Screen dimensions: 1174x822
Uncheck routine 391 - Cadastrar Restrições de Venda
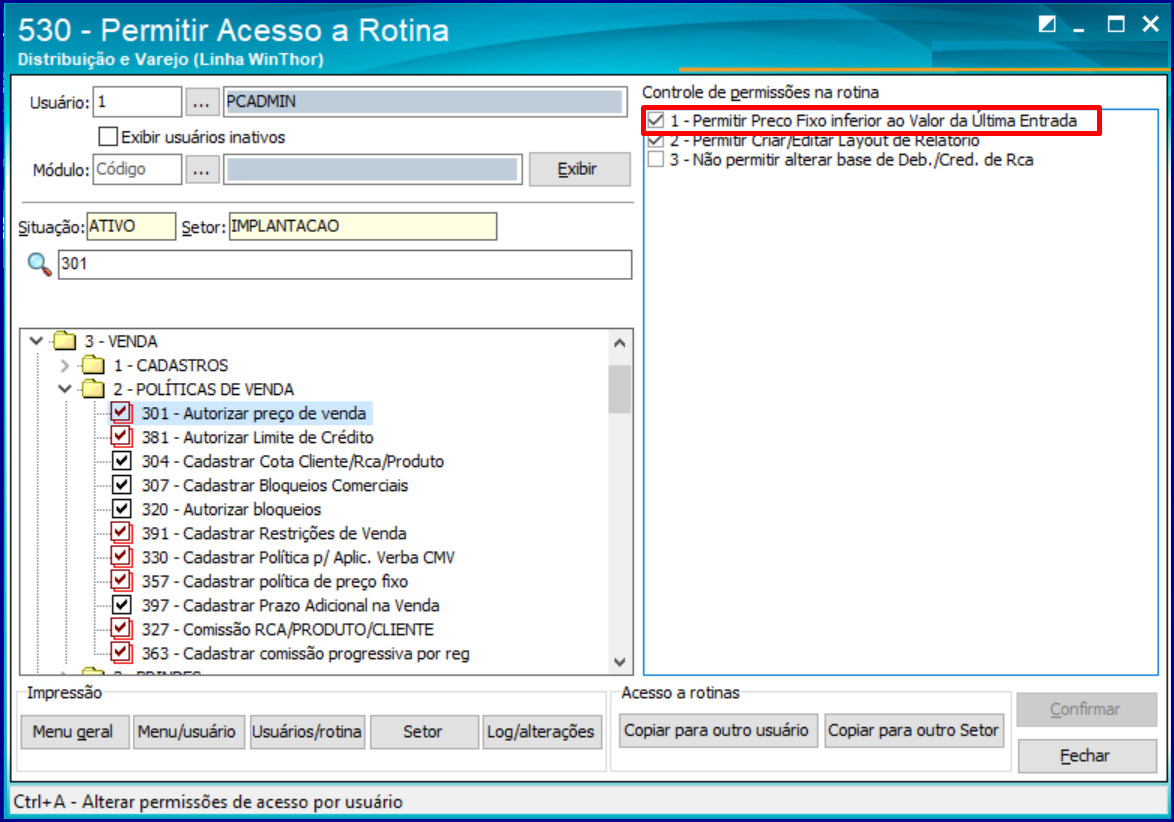121,532
